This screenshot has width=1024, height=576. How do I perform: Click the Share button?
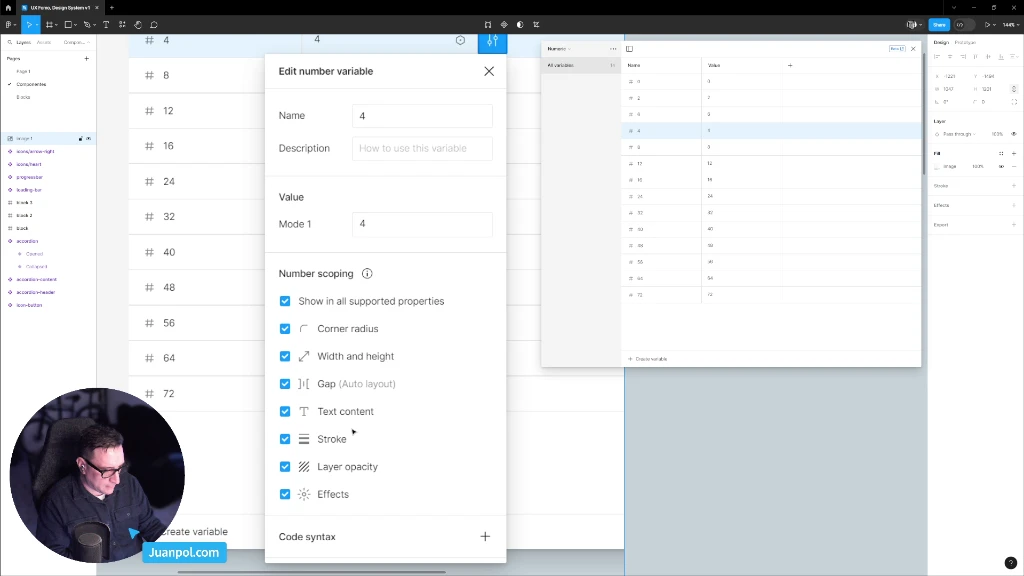(x=941, y=25)
